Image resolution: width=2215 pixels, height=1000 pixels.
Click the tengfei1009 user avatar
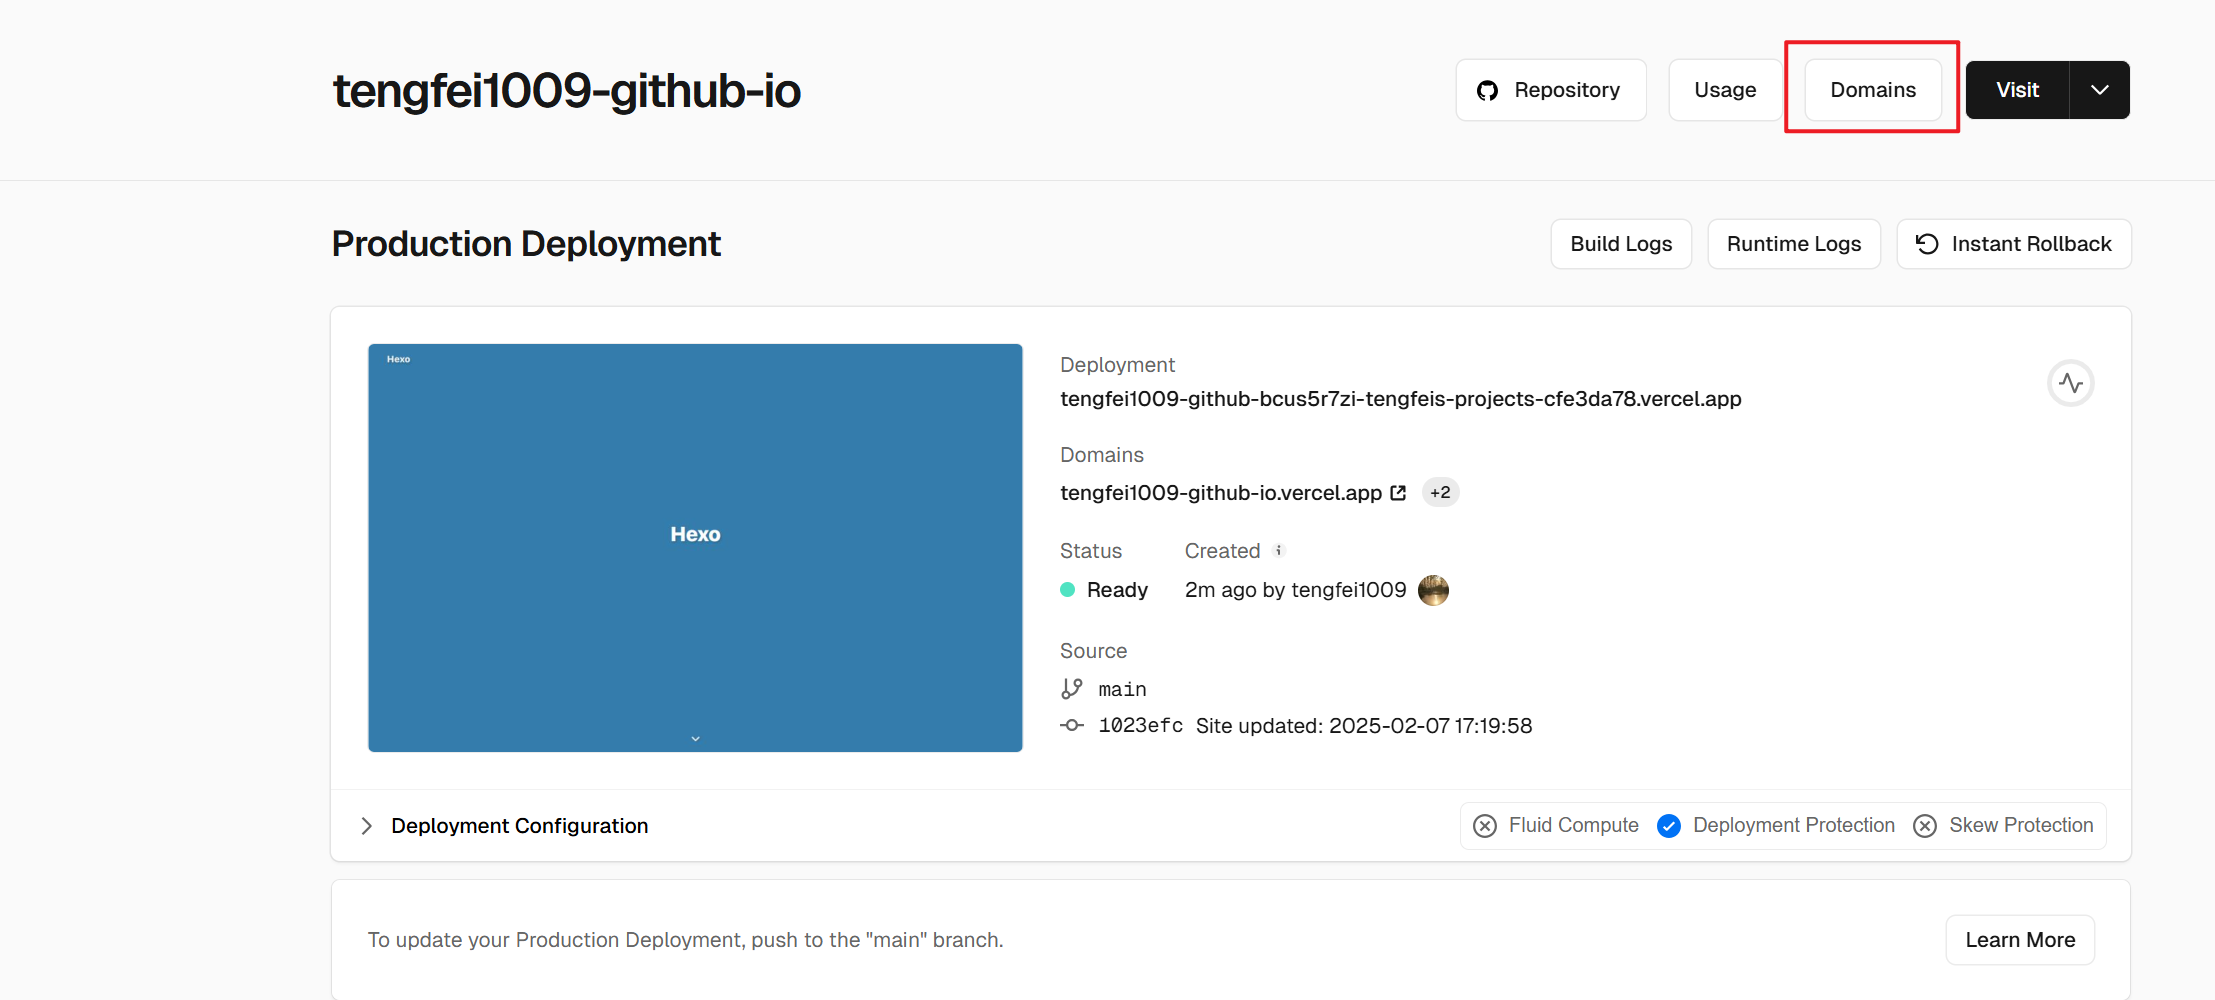pos(1433,590)
